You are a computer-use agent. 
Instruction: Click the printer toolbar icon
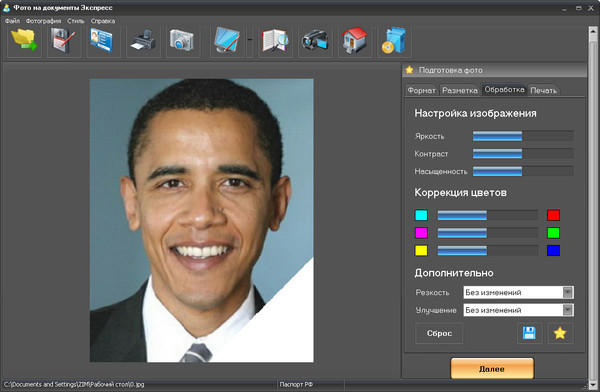pos(143,41)
